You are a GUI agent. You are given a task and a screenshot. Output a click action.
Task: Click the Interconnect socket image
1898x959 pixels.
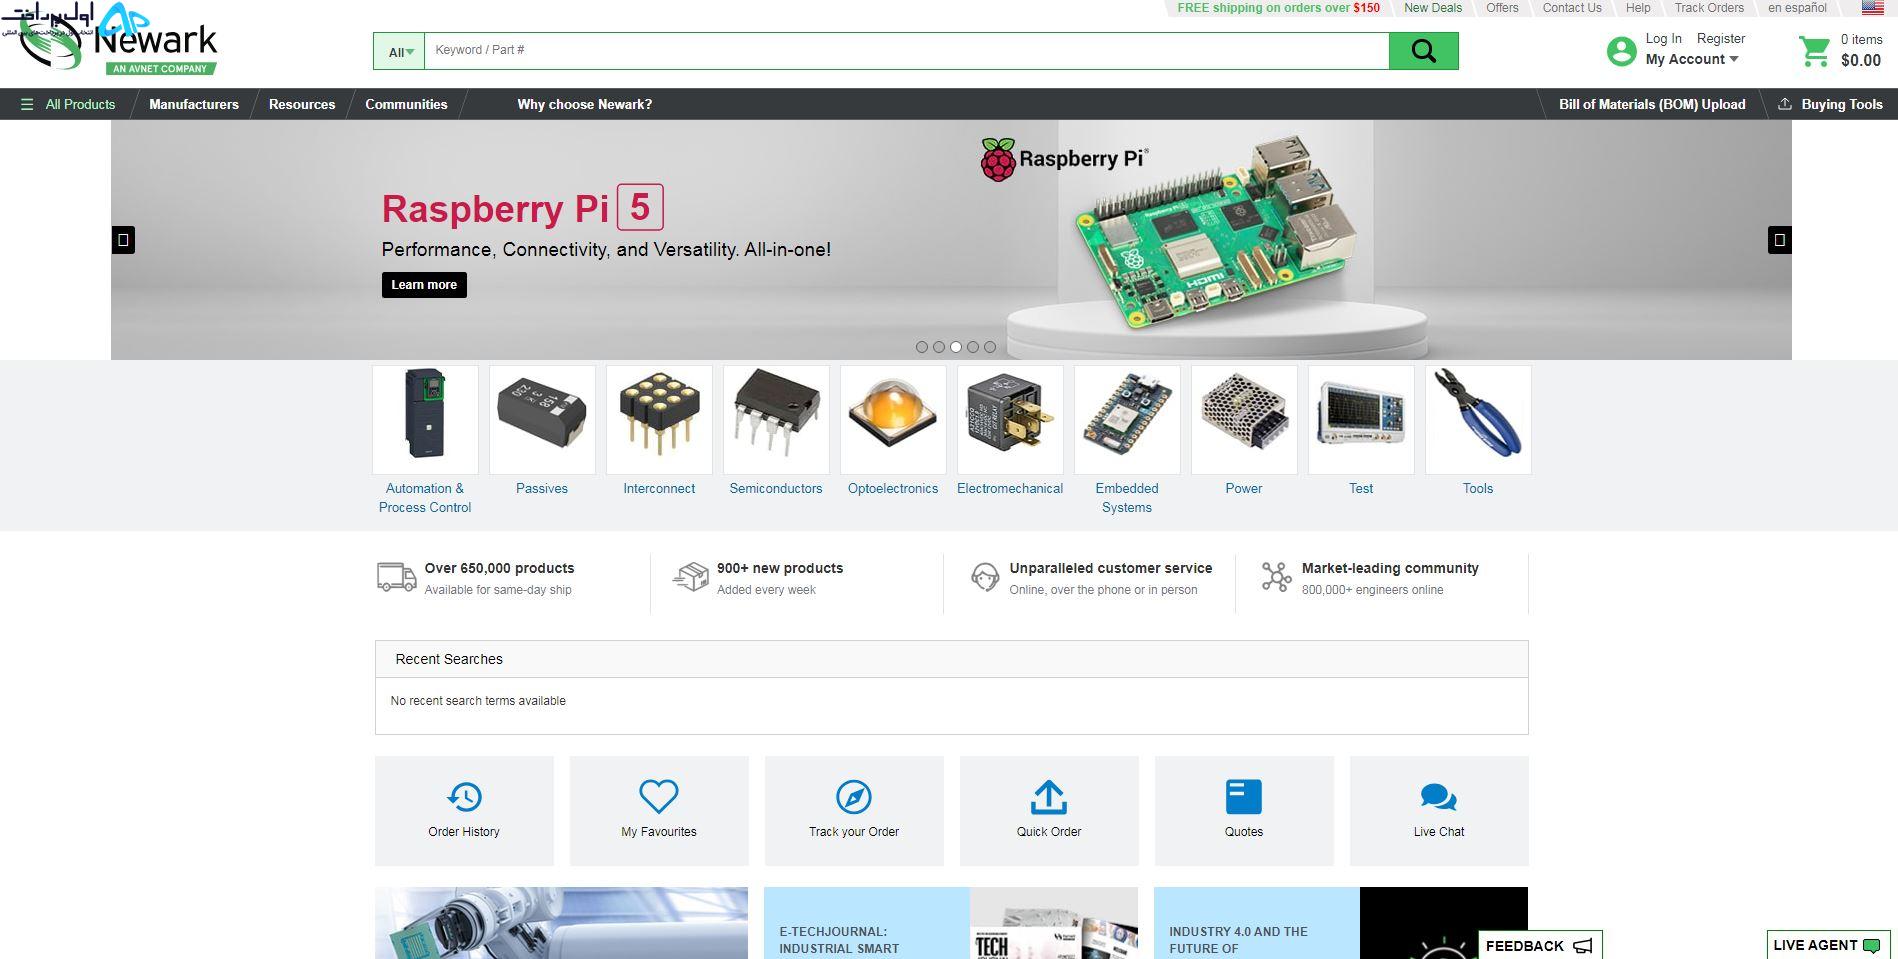(659, 420)
